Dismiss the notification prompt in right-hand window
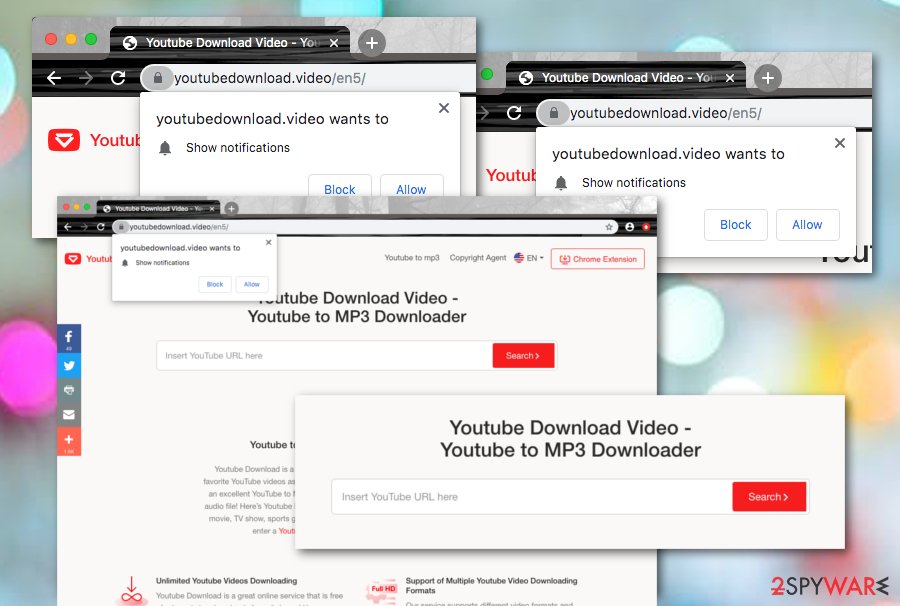This screenshot has width=900, height=606. (840, 143)
